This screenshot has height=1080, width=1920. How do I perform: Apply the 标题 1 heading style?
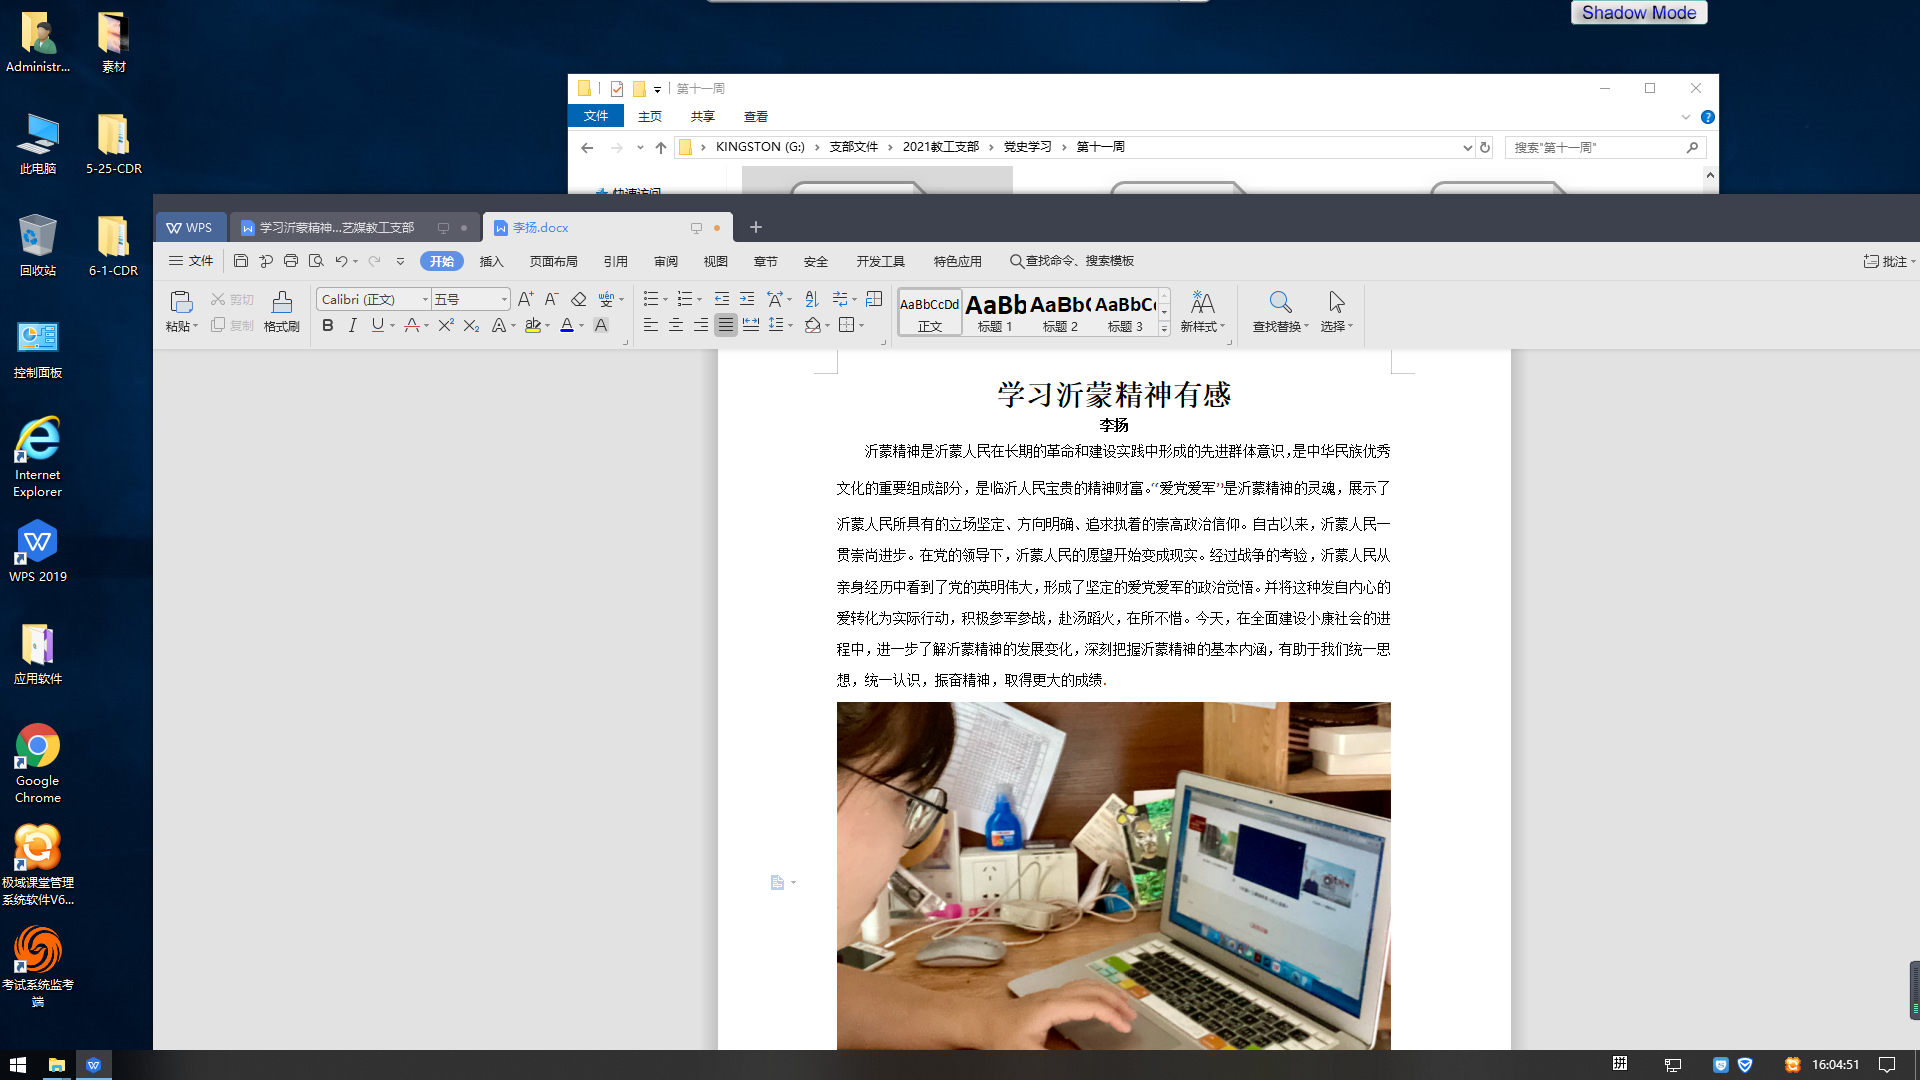(996, 311)
